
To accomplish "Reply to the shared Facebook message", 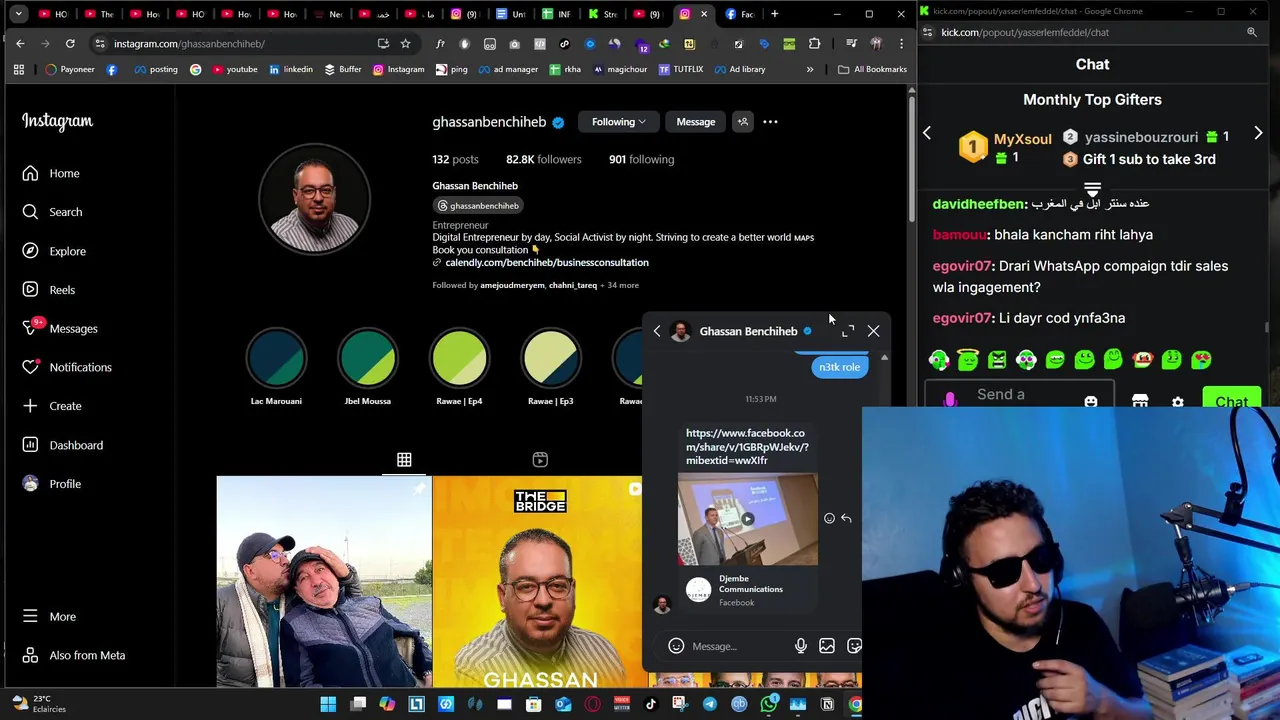I will click(846, 518).
